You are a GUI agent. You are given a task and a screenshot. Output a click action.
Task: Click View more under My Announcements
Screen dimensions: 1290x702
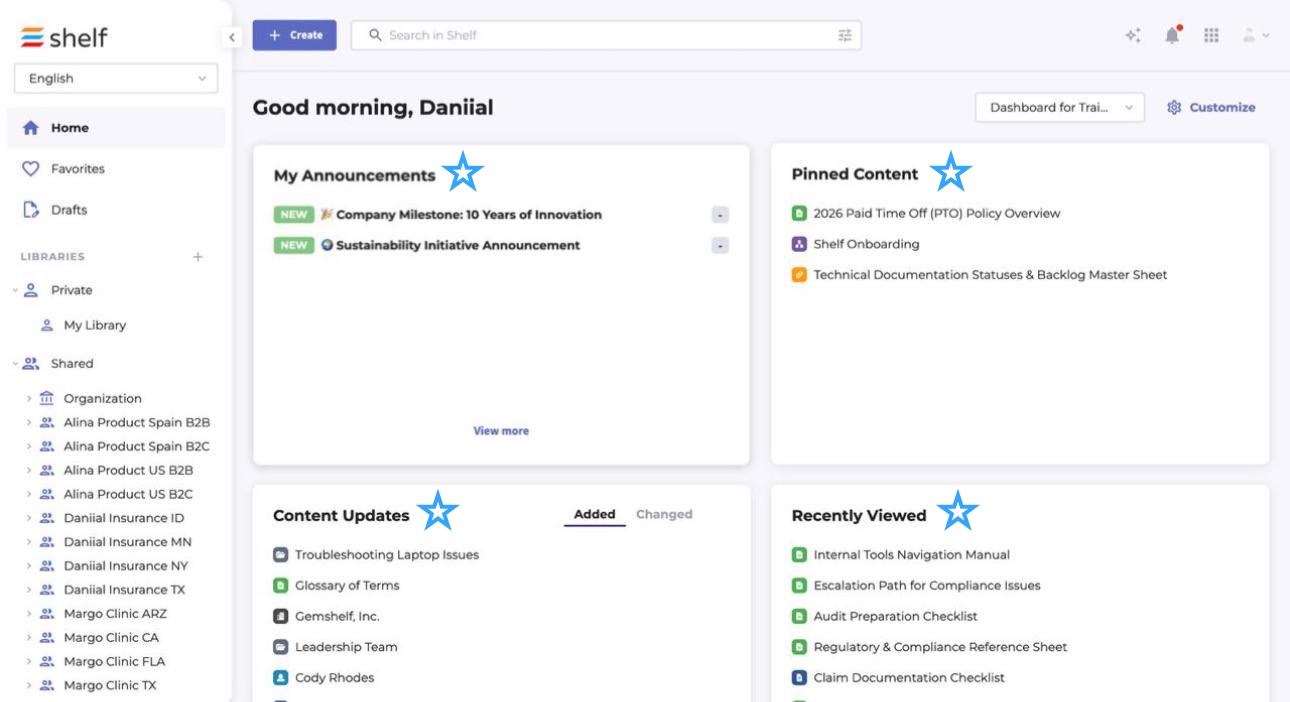click(501, 431)
